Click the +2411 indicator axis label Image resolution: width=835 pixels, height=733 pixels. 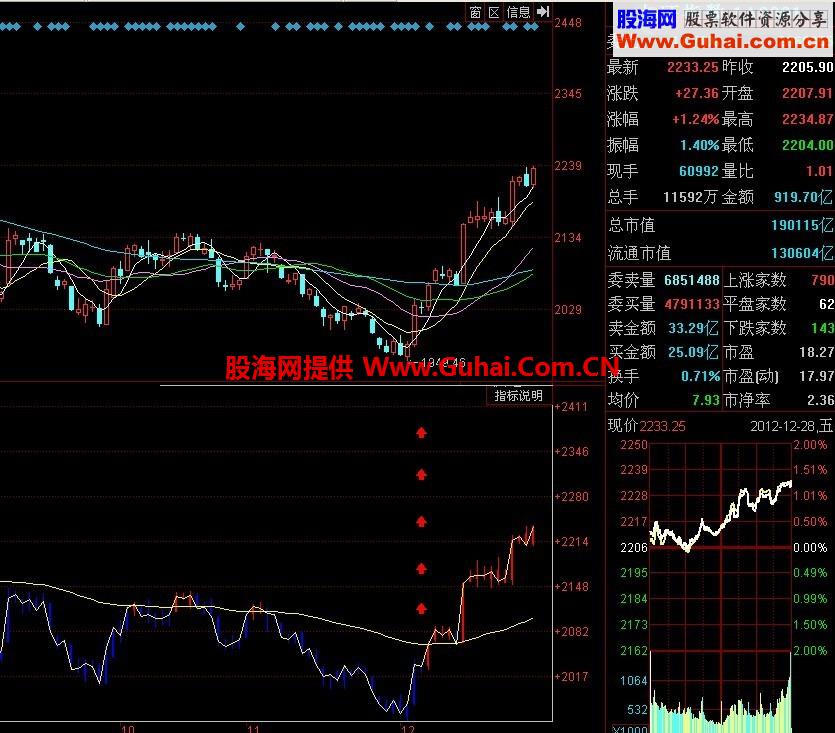point(570,407)
